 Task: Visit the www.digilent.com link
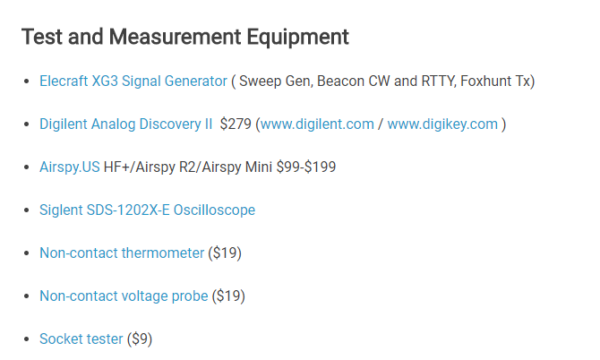(317, 124)
